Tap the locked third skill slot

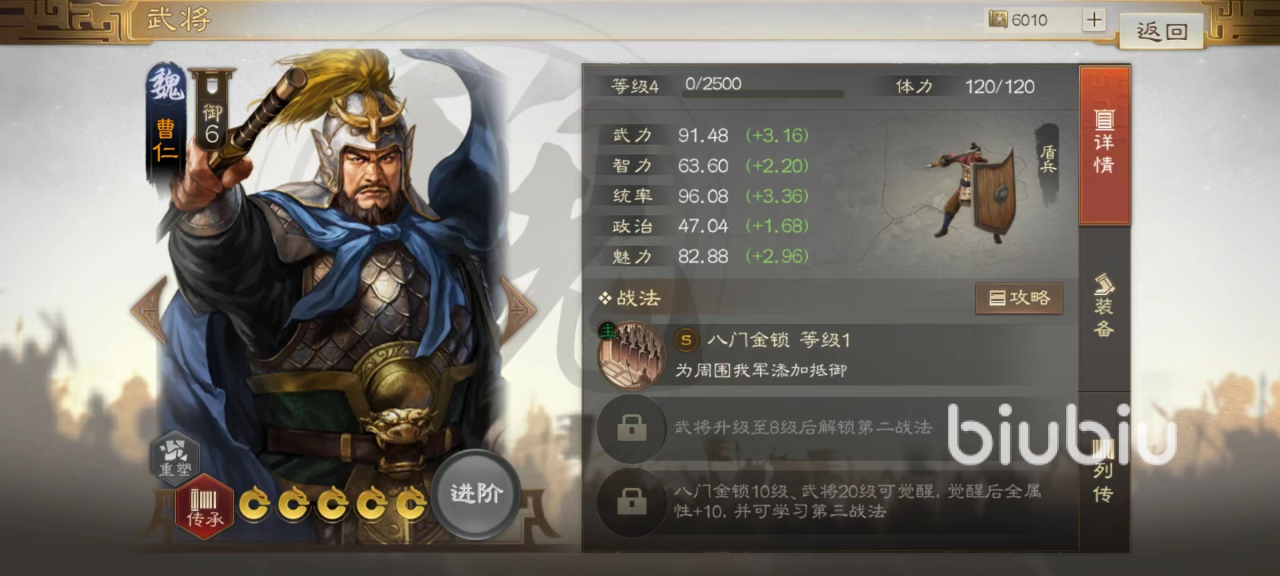pos(631,502)
